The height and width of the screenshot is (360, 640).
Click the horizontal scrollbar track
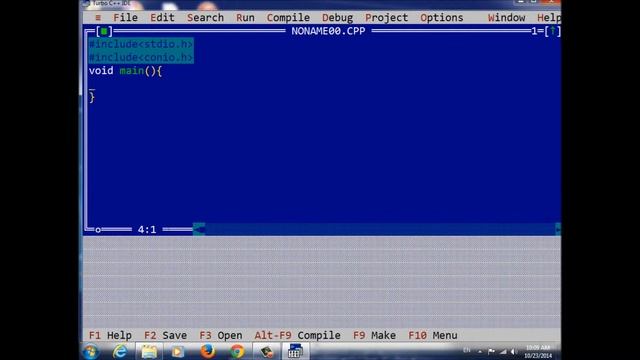(380, 229)
